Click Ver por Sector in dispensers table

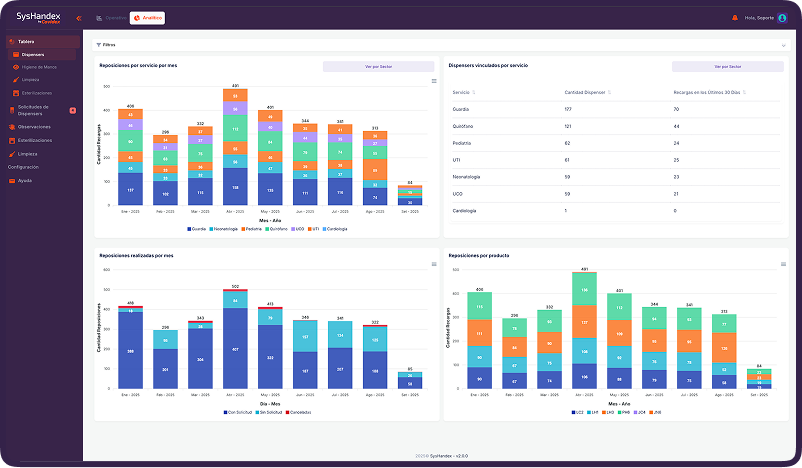(x=727, y=66)
